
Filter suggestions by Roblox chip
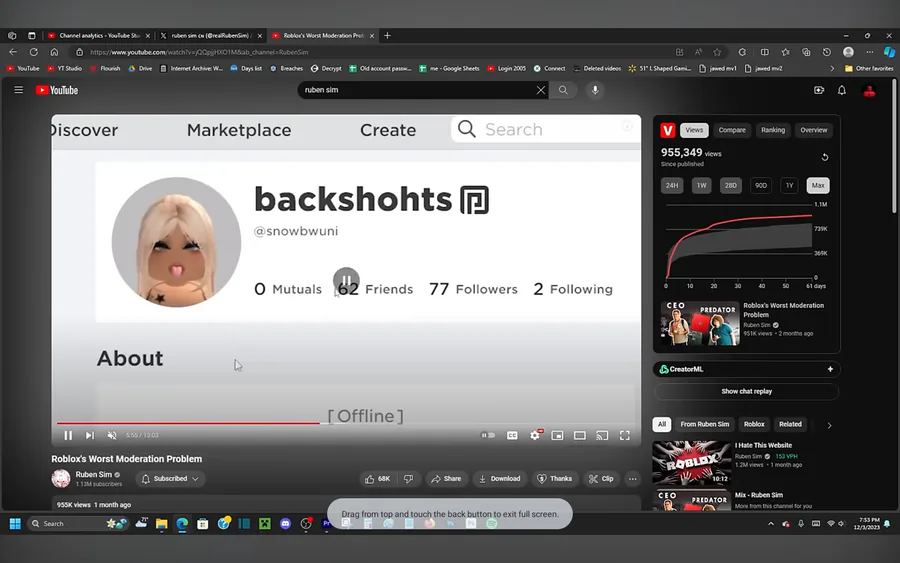754,424
